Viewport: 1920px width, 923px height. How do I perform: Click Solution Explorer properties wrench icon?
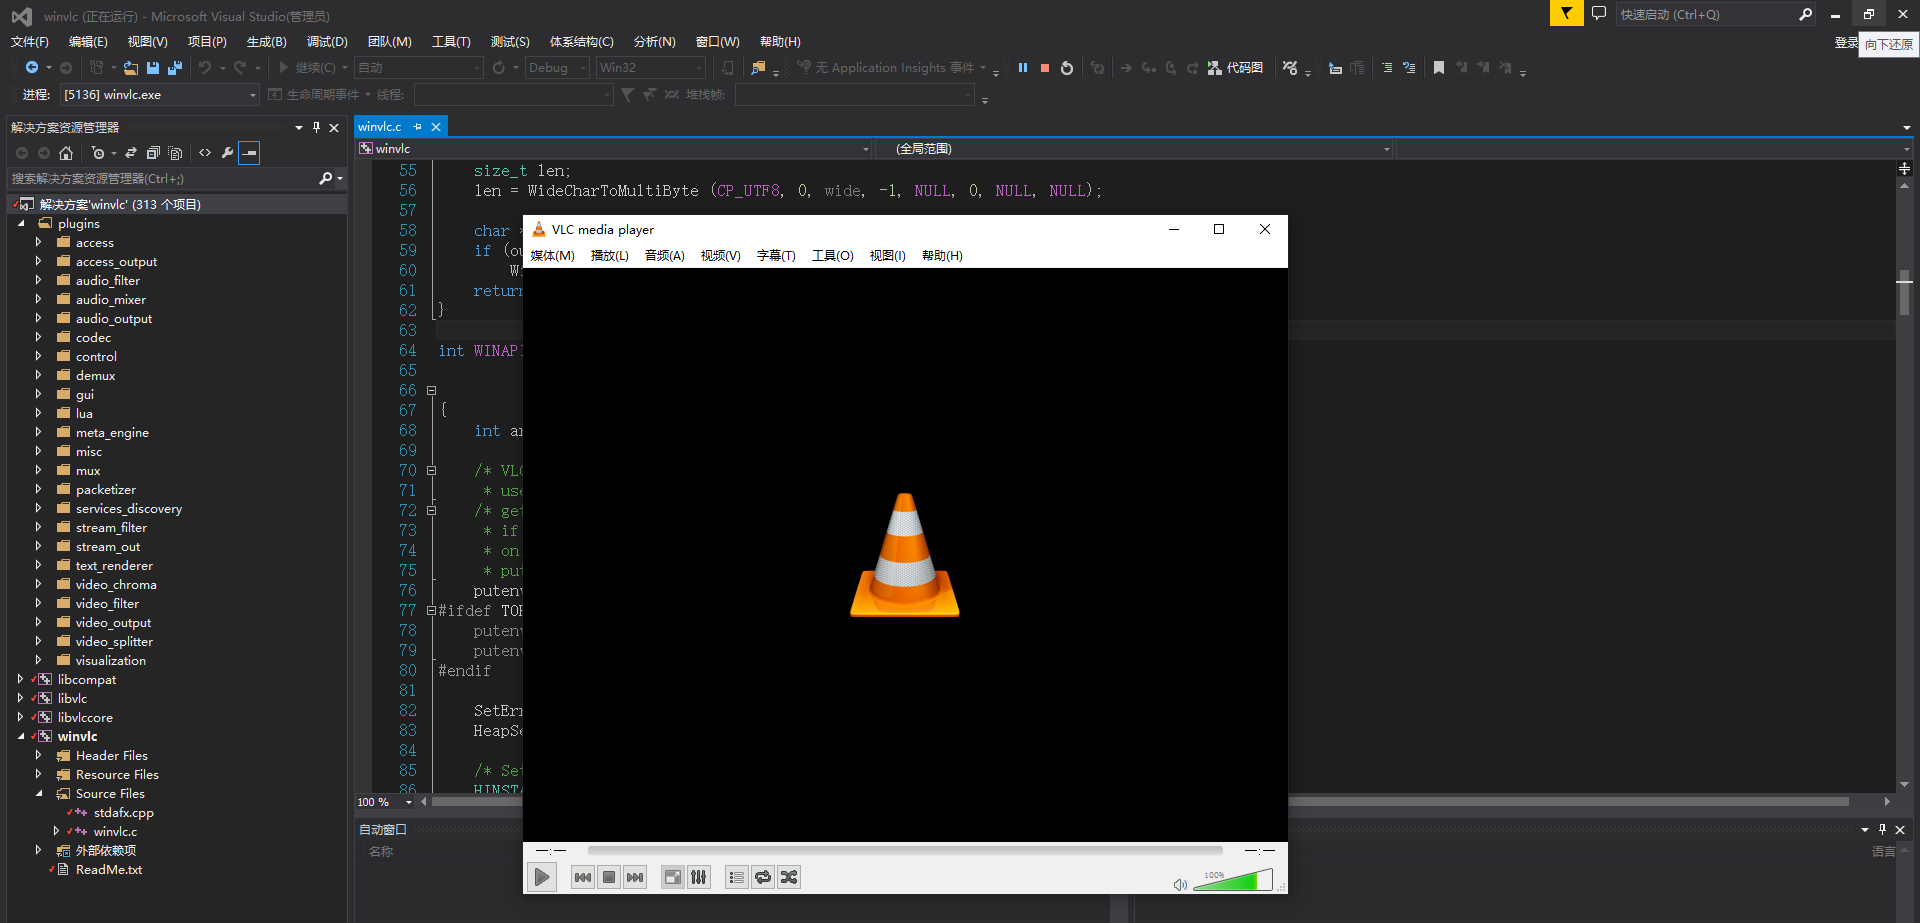coord(227,153)
